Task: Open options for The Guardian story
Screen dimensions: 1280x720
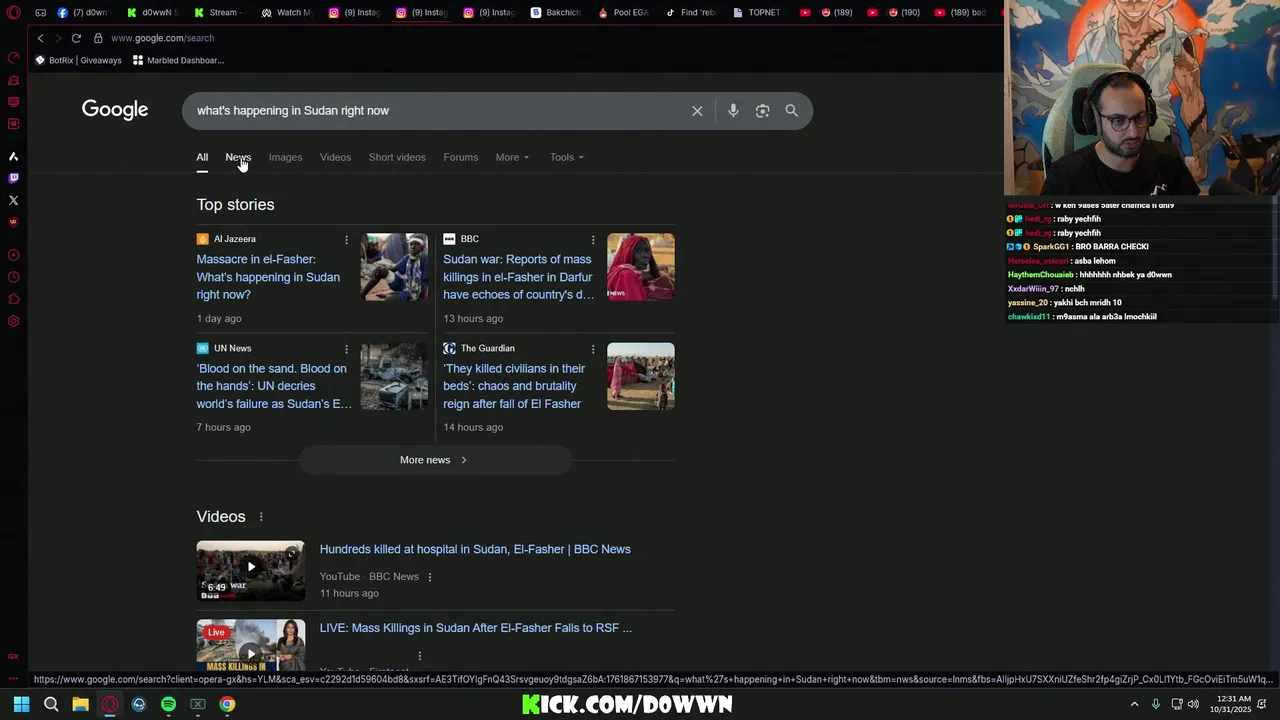Action: [x=593, y=349]
